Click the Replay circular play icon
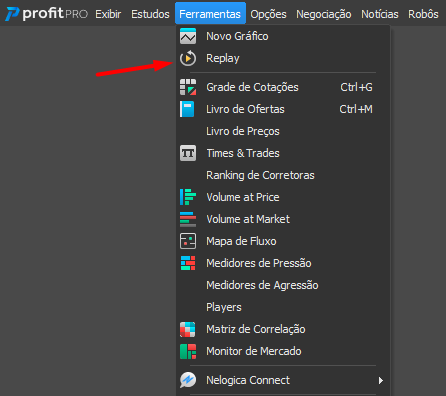446x396 pixels. coord(188,58)
